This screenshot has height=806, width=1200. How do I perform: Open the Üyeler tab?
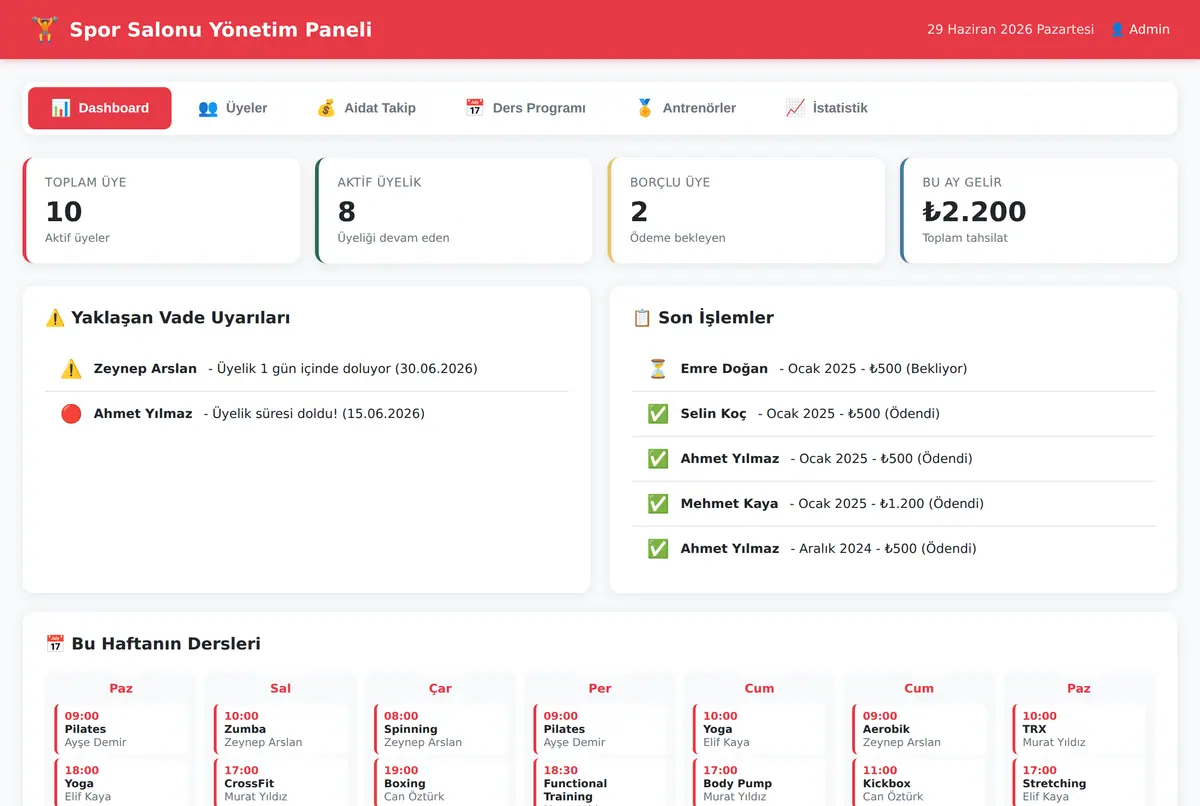233,108
